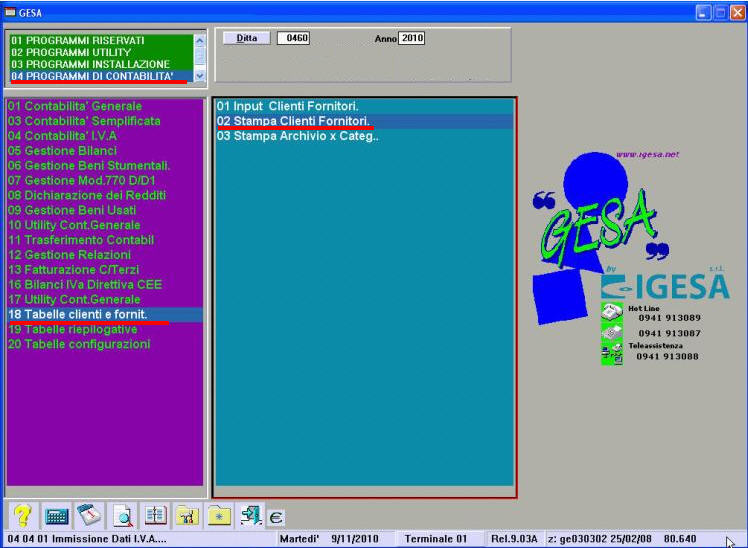The height and width of the screenshot is (548, 748).
Task: Open 10 Utility Cont.Generale
Action: point(105,225)
